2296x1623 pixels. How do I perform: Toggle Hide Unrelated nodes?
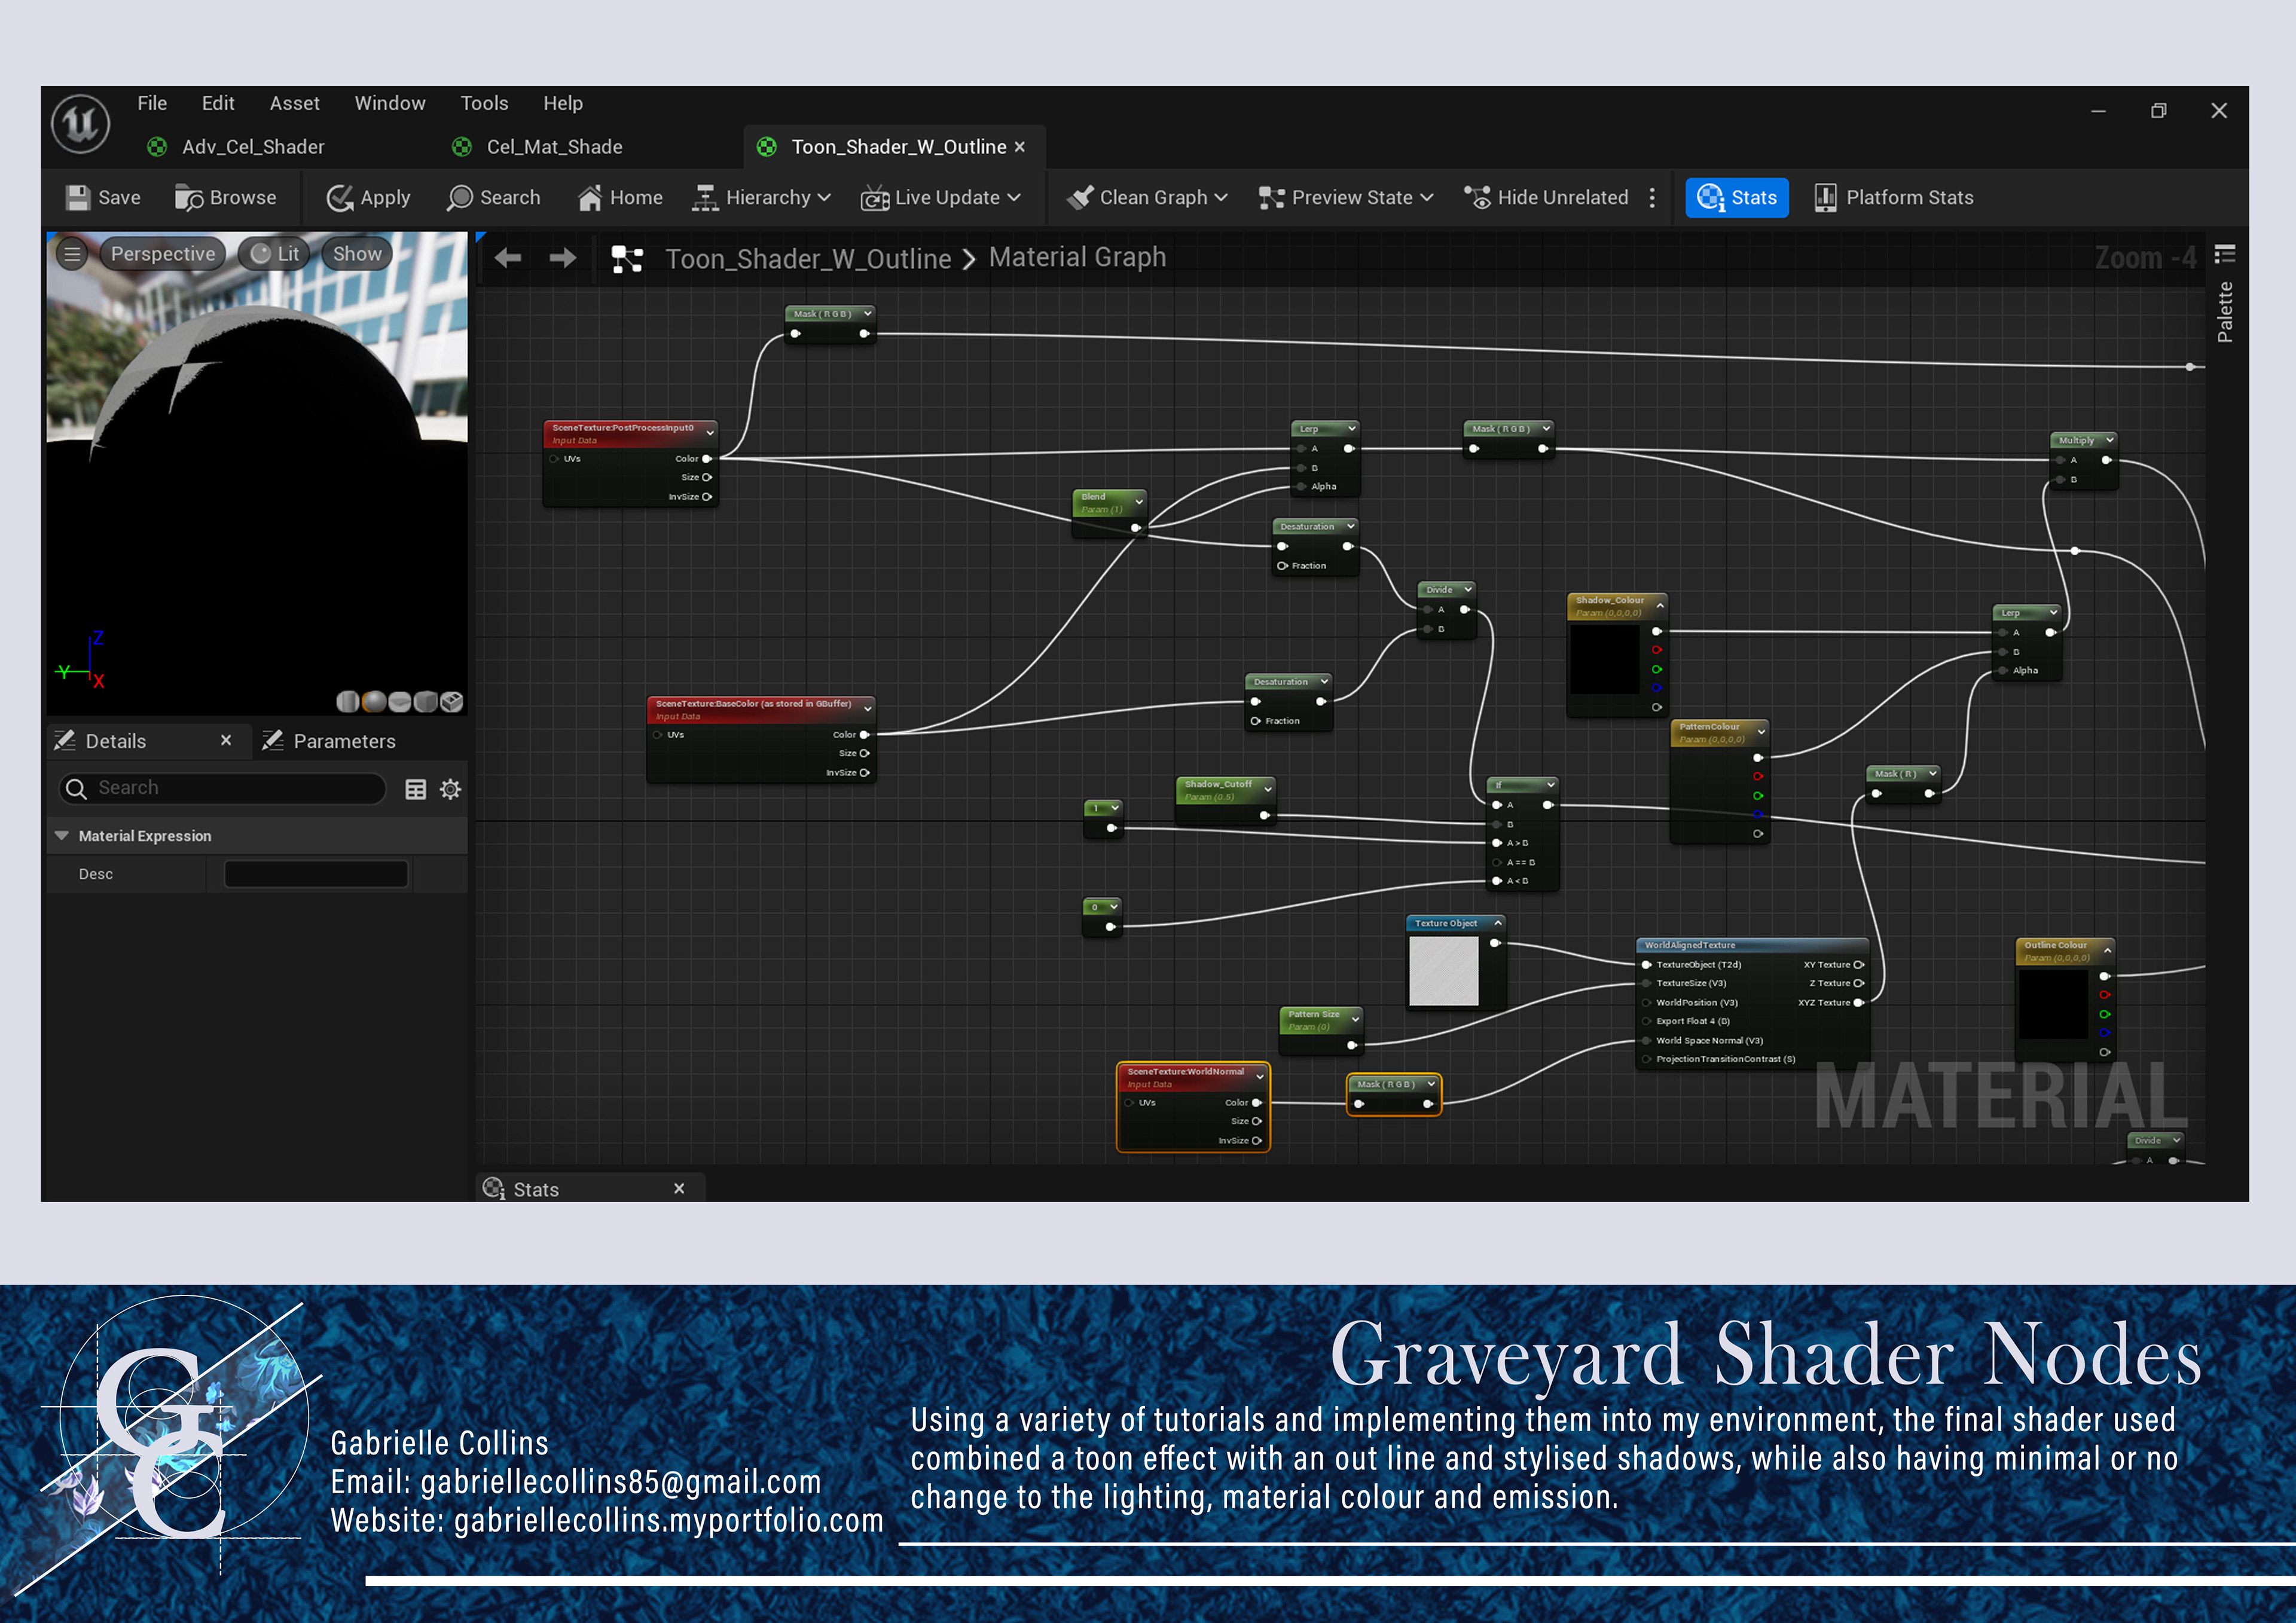click(x=1546, y=198)
